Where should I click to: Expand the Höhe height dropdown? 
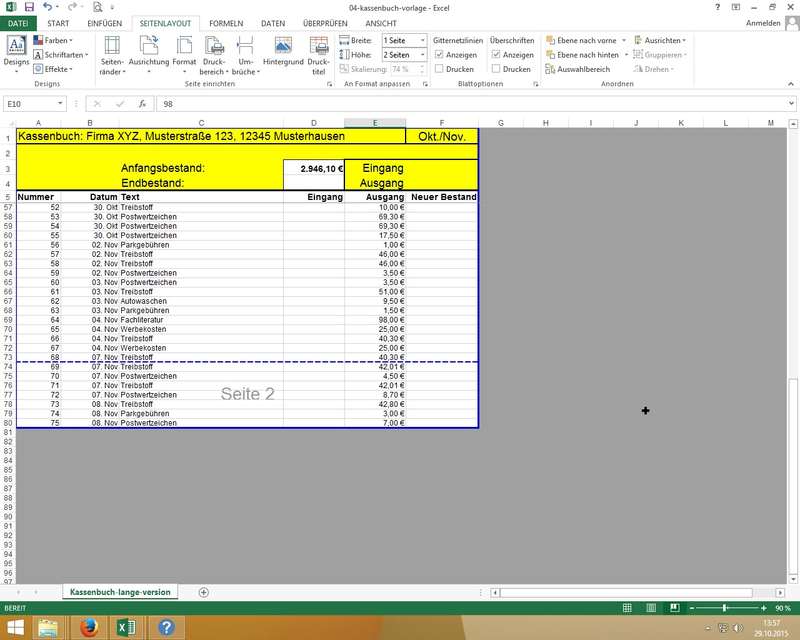click(423, 55)
